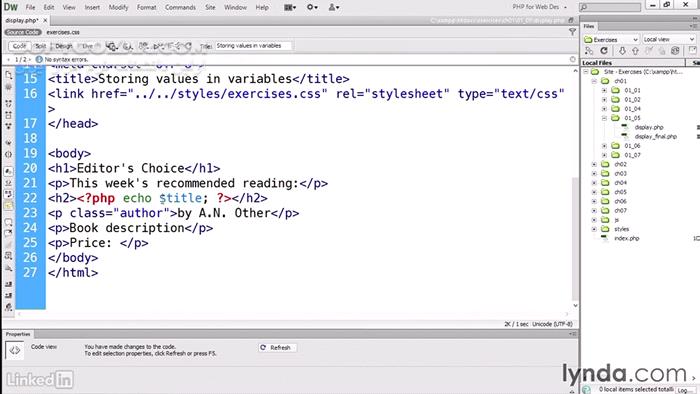Click the Refresh Design View icon in Document toolbar
The height and width of the screenshot is (394, 700).
tap(188, 46)
